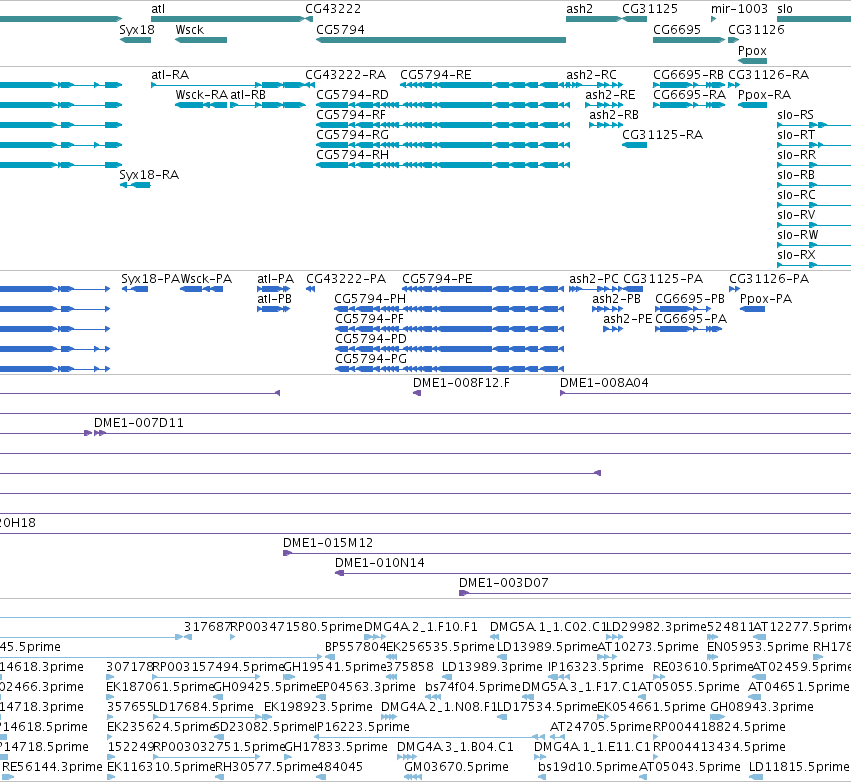
Task: Click EST EP04563.3prime
Action: [x=366, y=686]
